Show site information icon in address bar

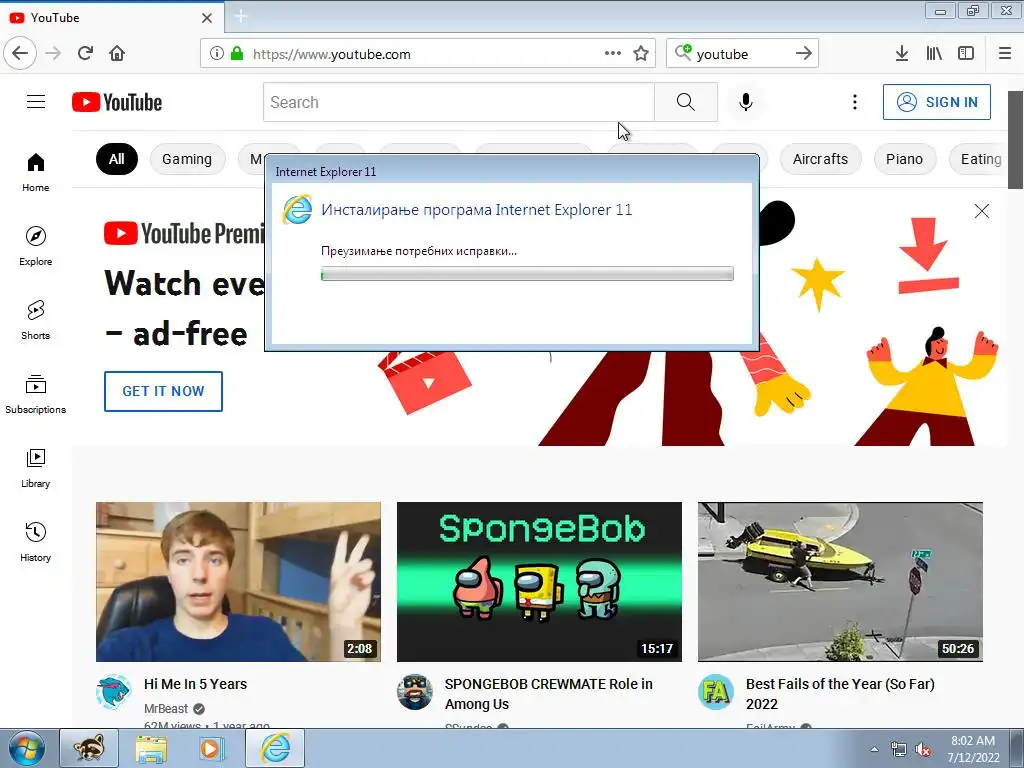coord(216,53)
